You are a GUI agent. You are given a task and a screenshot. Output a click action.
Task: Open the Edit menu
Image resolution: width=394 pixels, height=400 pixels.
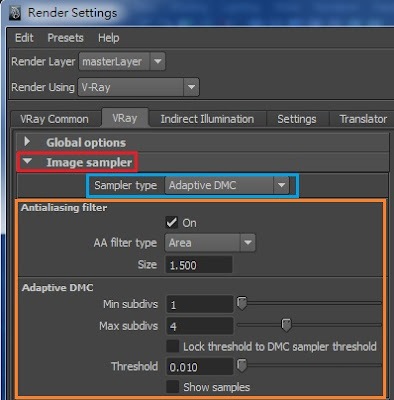coord(24,38)
